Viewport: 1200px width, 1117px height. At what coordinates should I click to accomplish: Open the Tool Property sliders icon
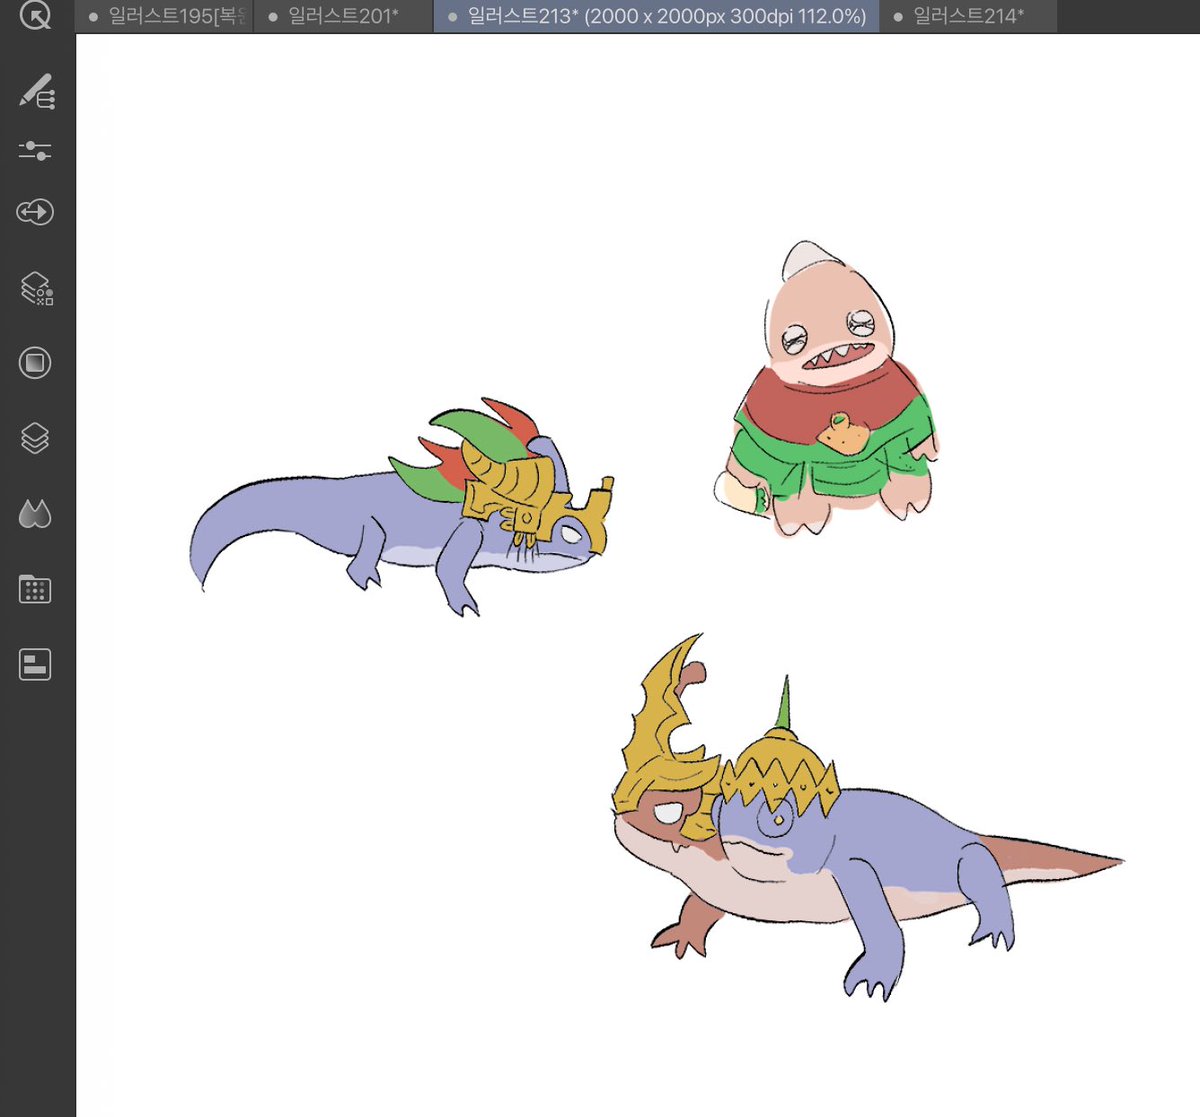(35, 151)
